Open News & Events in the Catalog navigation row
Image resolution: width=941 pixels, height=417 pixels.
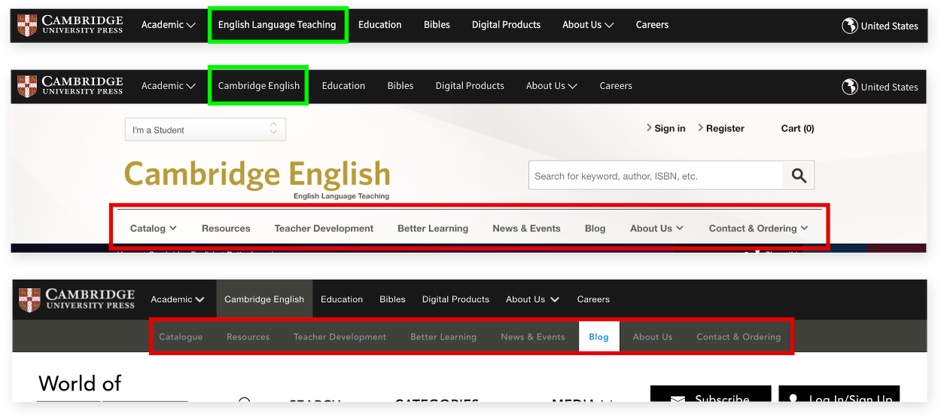[x=526, y=228]
